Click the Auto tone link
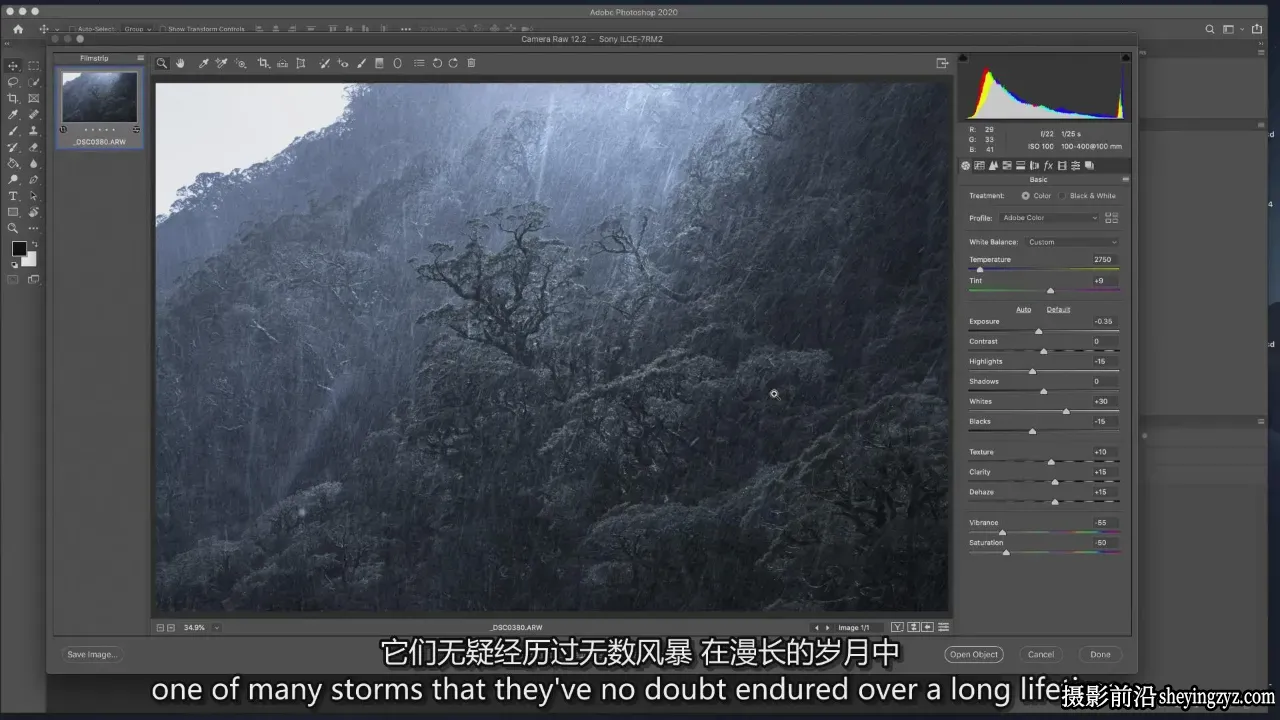The height and width of the screenshot is (720, 1280). click(x=1024, y=309)
